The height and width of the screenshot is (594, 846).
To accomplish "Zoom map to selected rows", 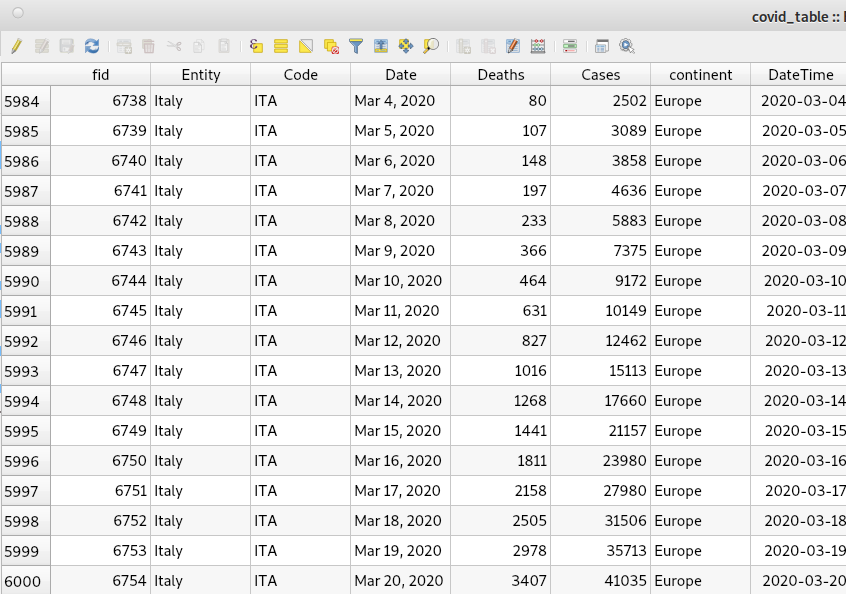I will (x=431, y=46).
